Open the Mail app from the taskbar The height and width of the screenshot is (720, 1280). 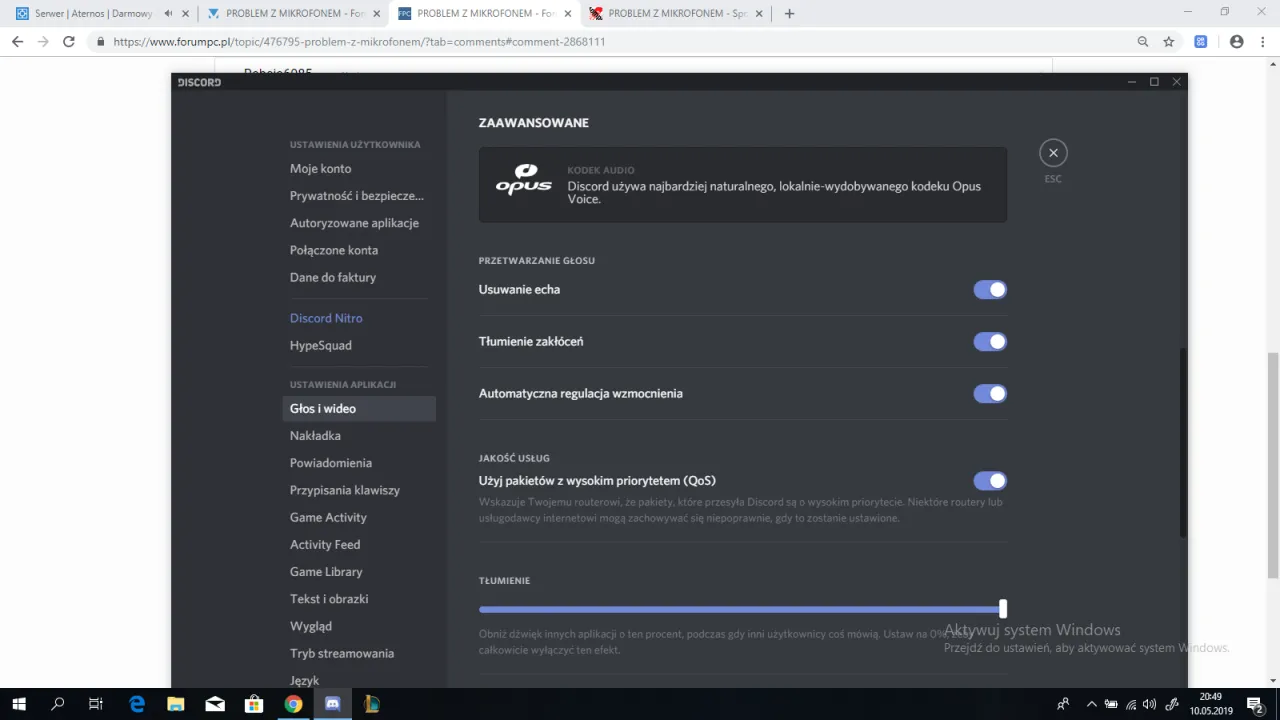click(215, 704)
